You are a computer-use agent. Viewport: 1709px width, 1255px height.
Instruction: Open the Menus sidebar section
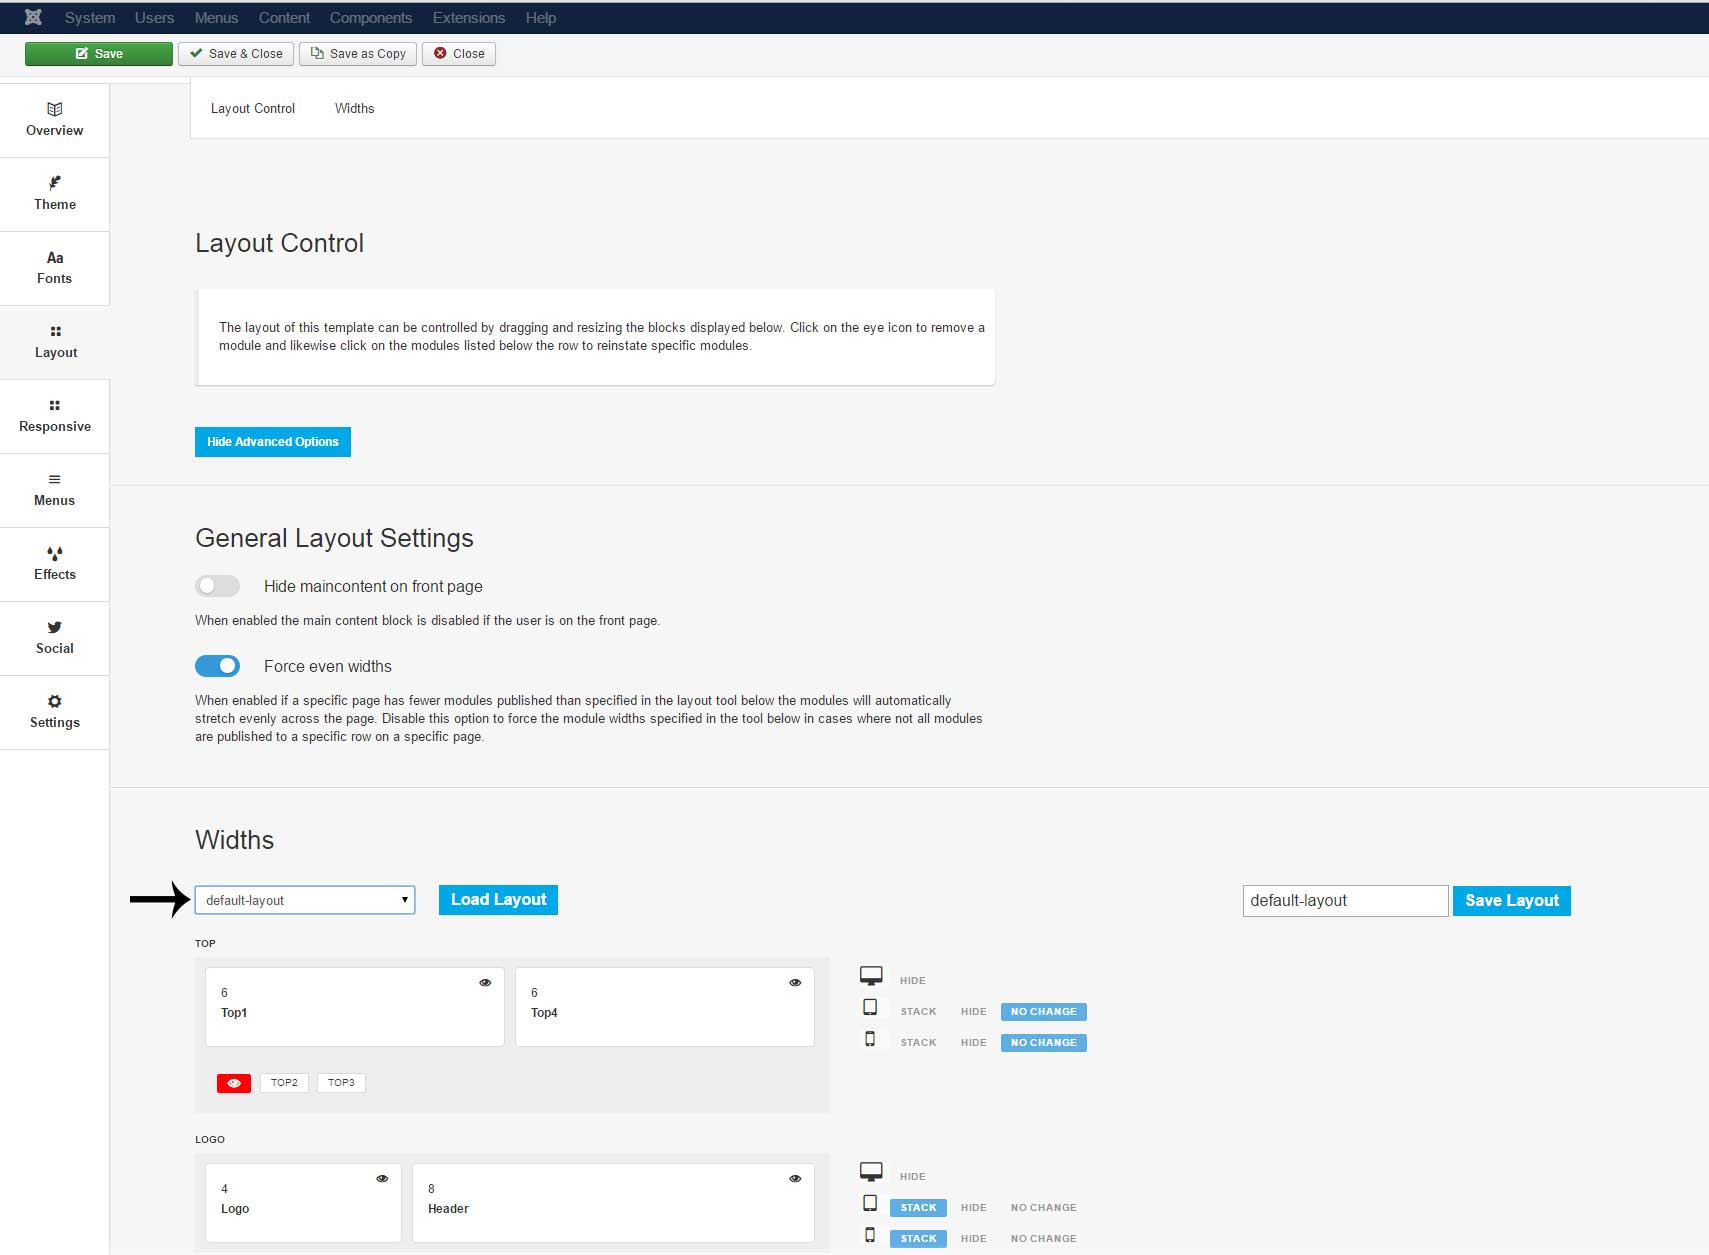point(54,490)
